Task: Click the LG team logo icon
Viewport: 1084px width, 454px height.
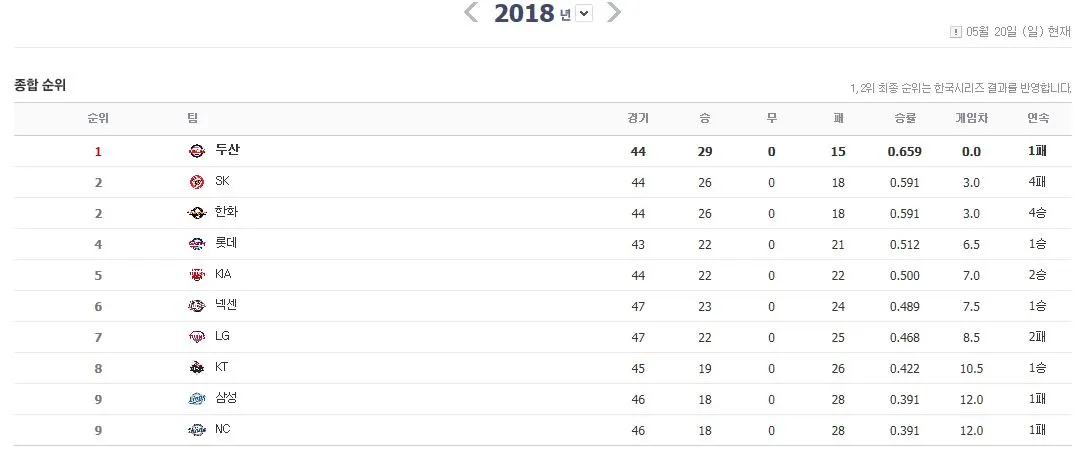Action: pos(197,337)
